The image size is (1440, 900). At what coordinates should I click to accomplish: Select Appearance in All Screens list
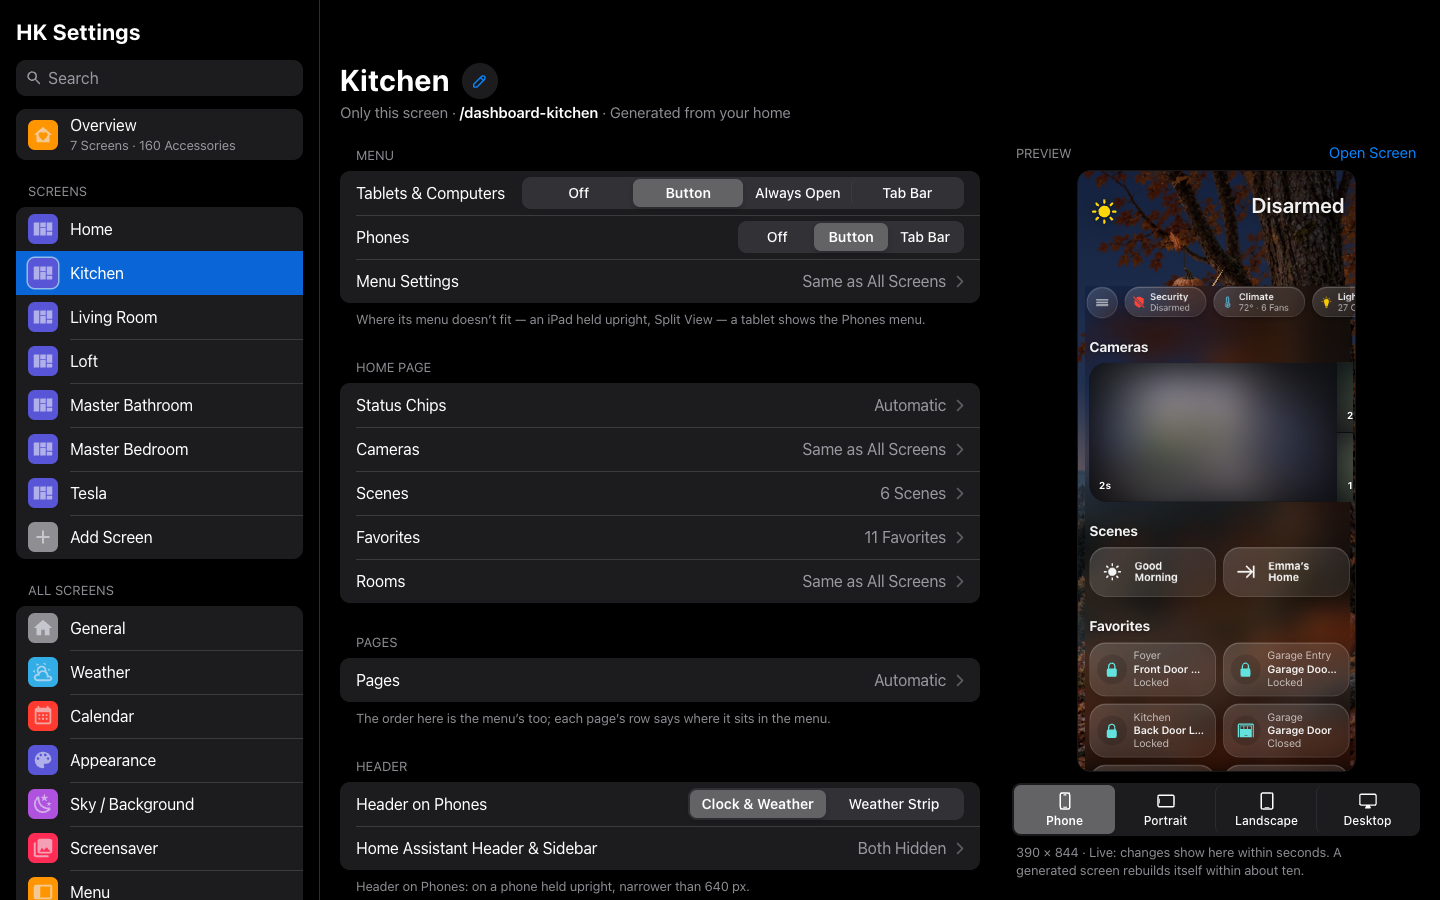click(159, 760)
